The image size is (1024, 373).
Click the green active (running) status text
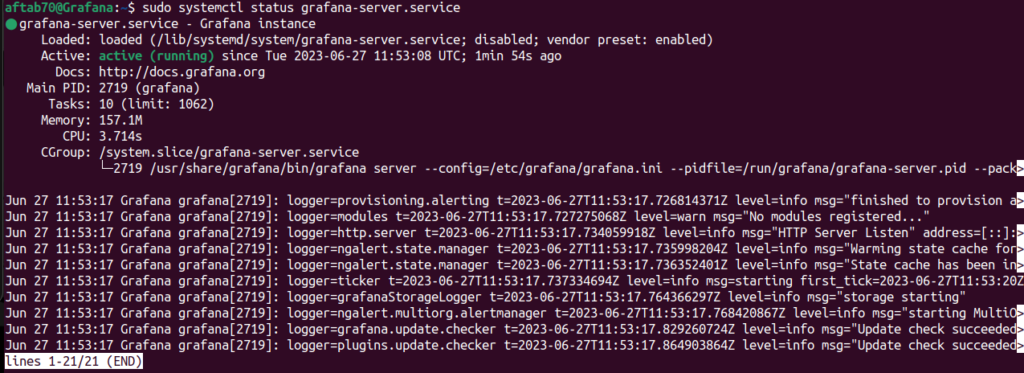(x=156, y=57)
